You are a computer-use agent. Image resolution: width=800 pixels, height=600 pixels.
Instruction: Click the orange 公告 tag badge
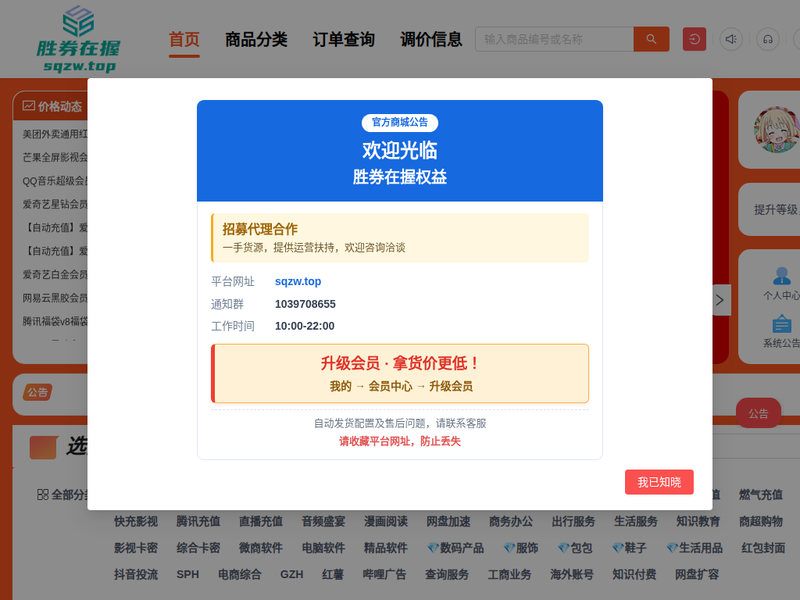pyautogui.click(x=37, y=392)
